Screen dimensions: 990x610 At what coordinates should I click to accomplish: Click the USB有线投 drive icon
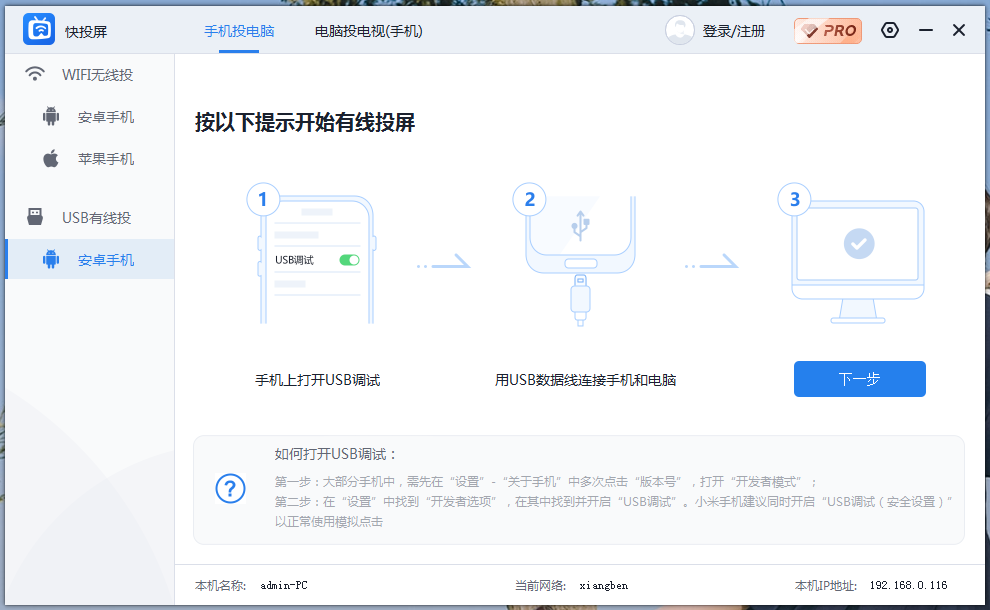tap(35, 217)
